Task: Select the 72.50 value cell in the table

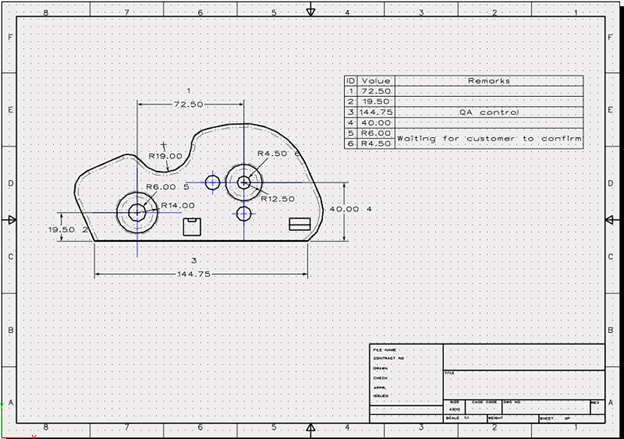Action: tap(376, 91)
